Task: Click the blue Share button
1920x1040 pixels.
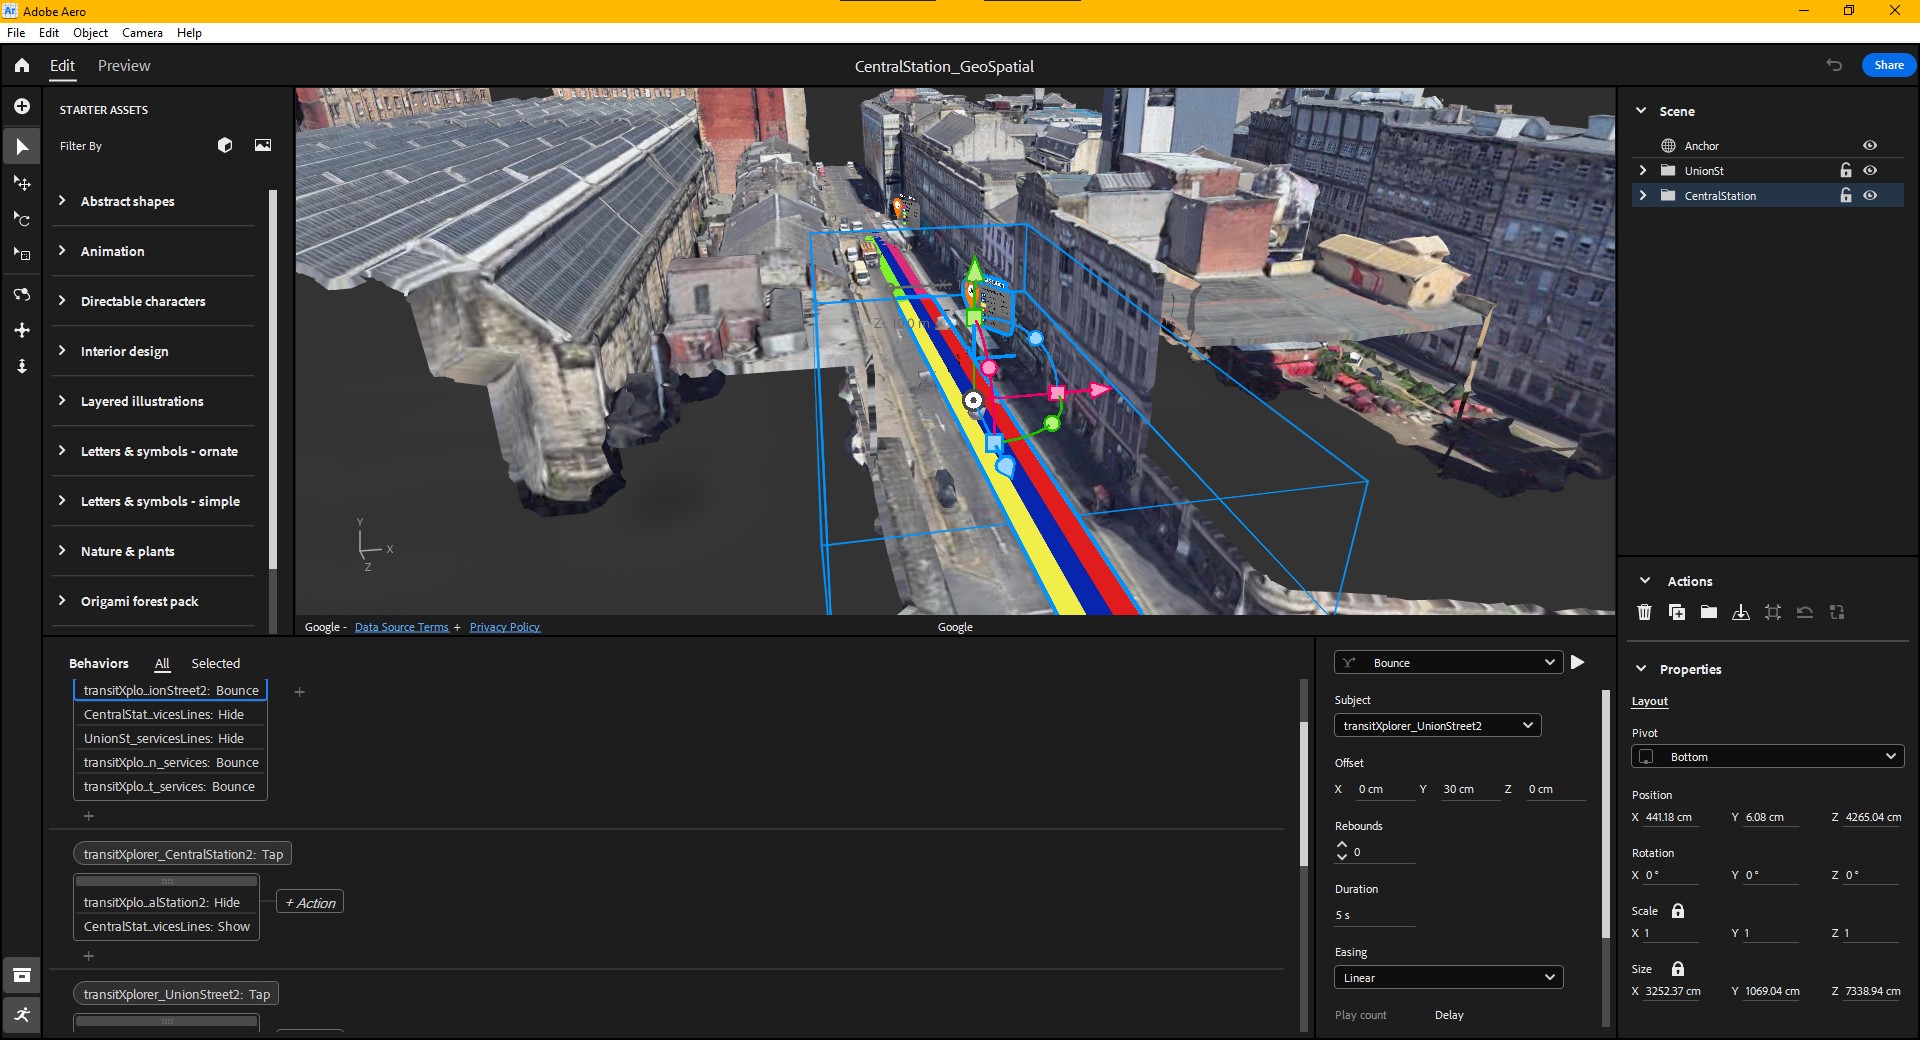Action: click(1888, 65)
